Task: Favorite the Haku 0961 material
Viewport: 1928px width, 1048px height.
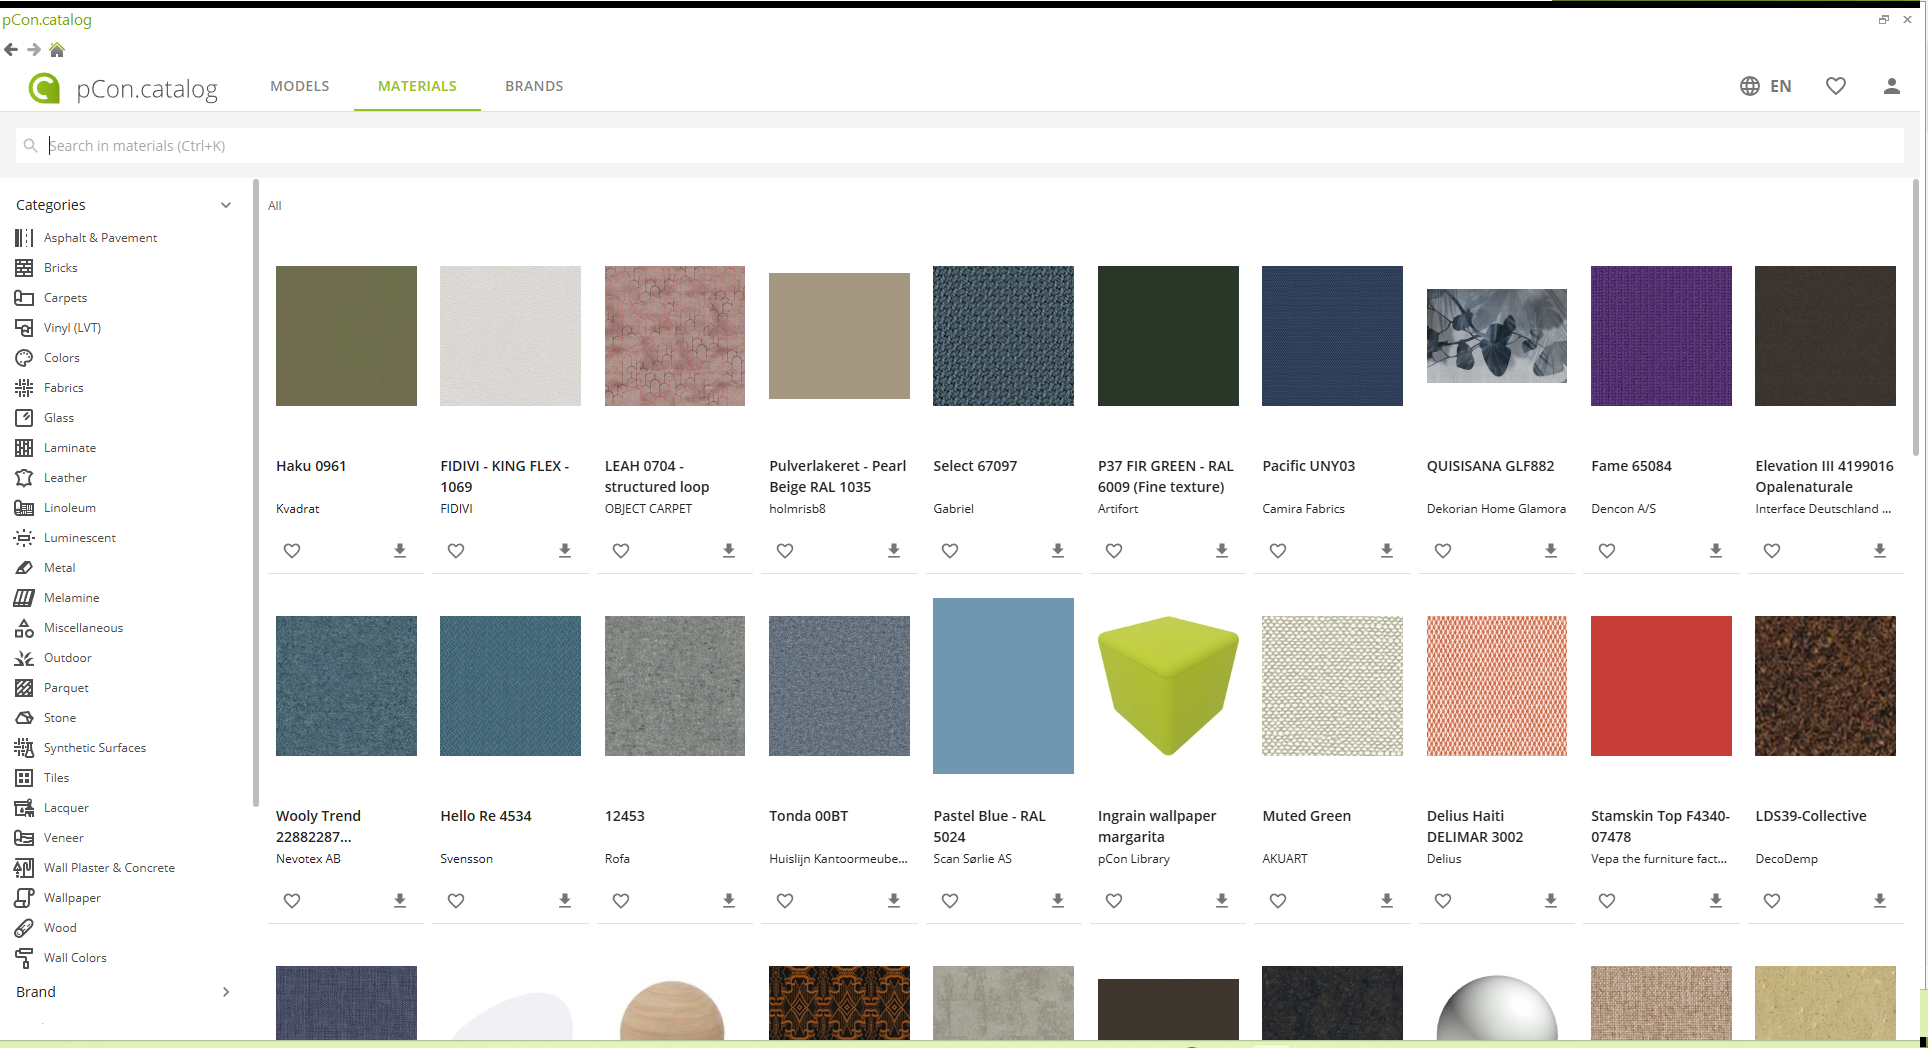Action: tap(292, 550)
